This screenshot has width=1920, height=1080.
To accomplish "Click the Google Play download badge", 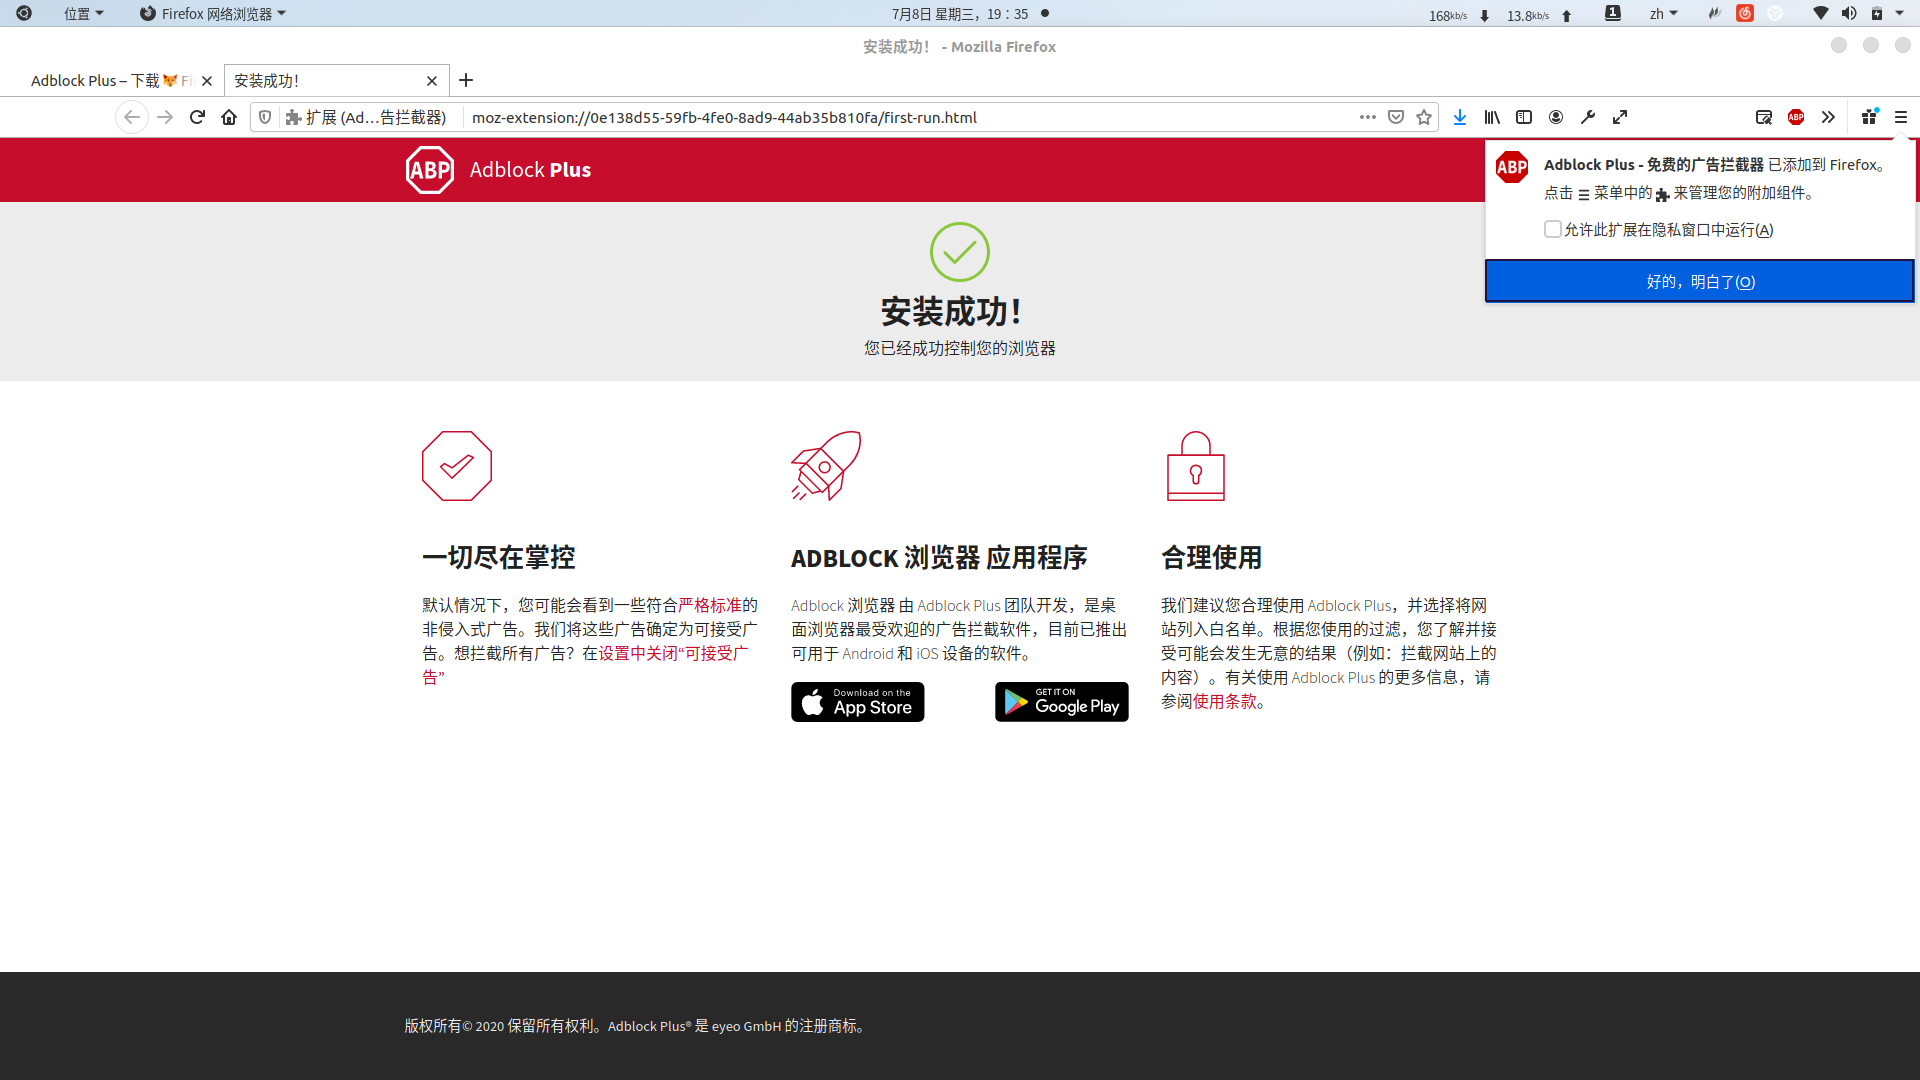I will [1061, 702].
